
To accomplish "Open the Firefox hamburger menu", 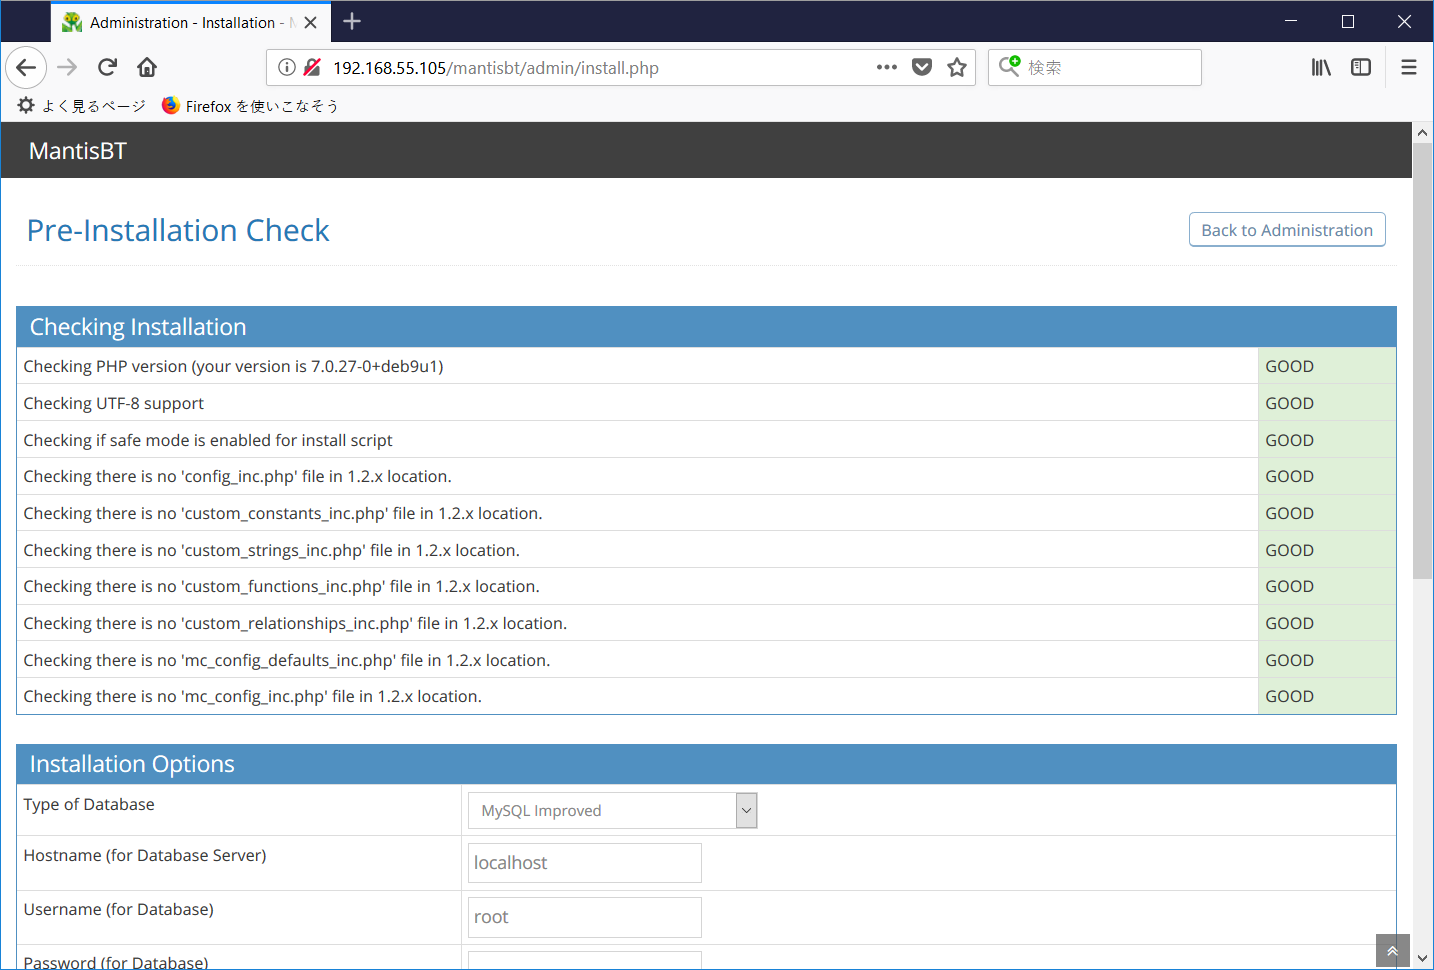I will coord(1408,67).
